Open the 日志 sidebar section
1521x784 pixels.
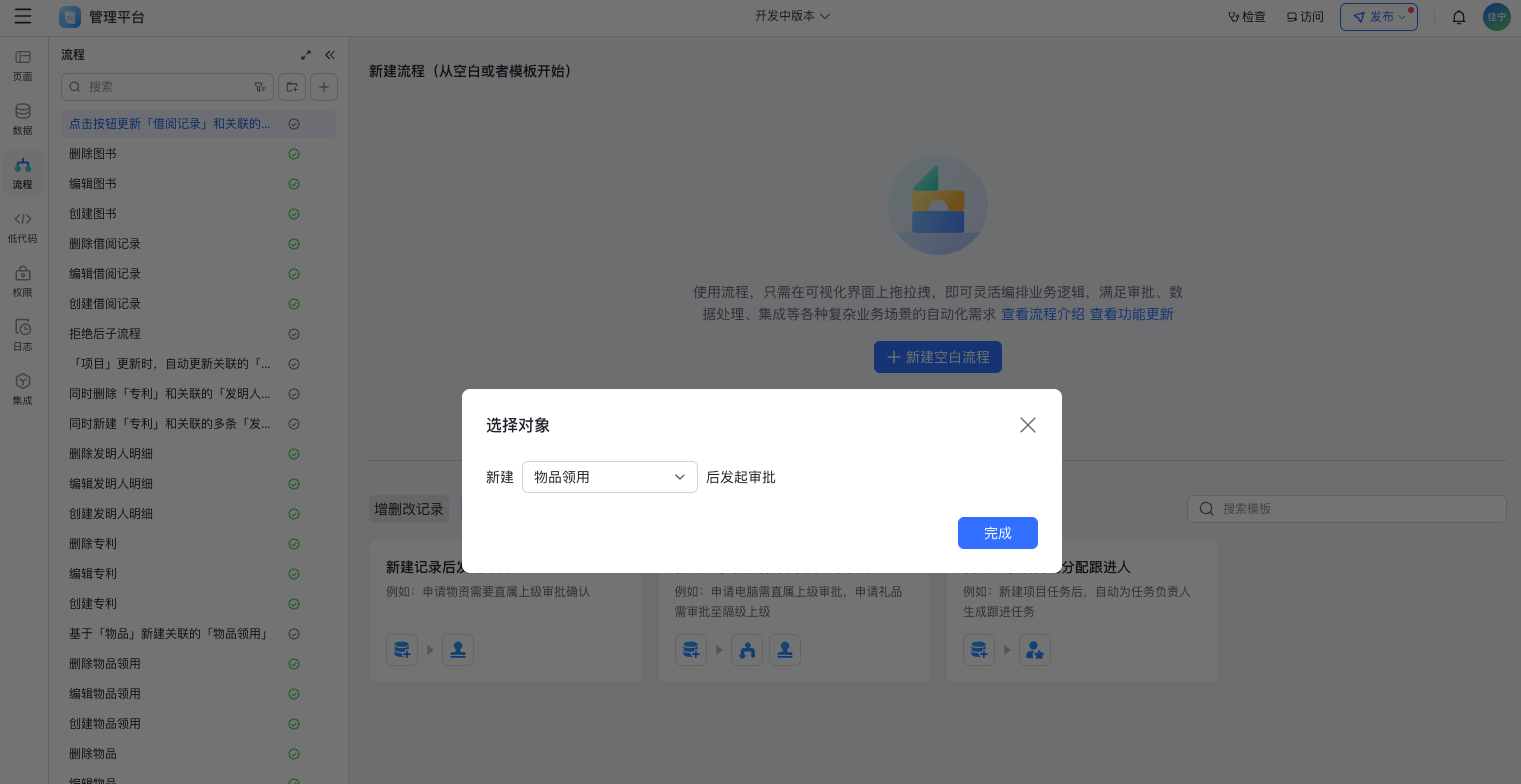coord(22,335)
